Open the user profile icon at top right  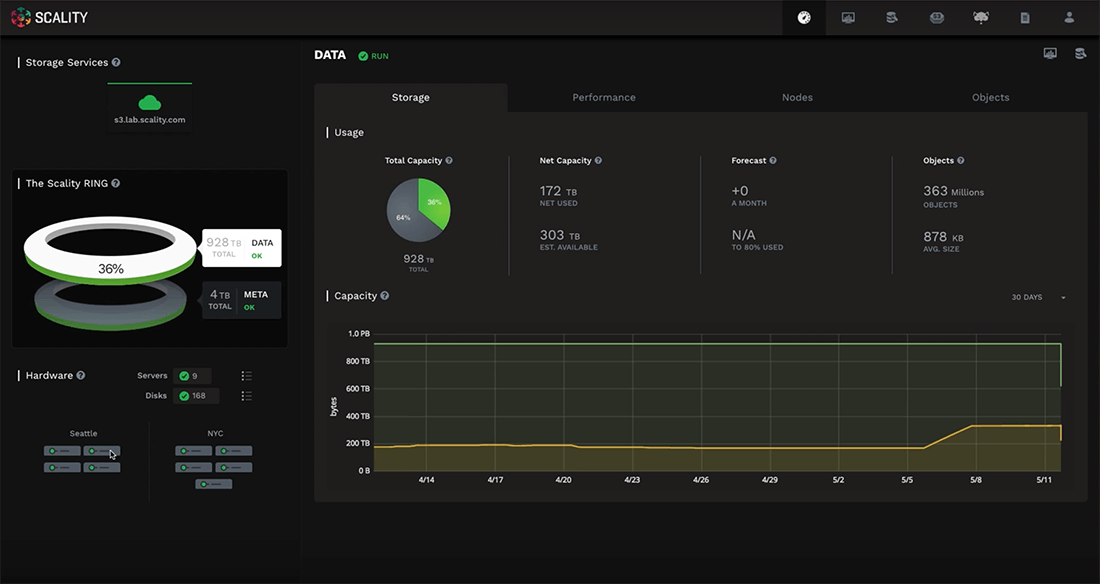(1068, 17)
